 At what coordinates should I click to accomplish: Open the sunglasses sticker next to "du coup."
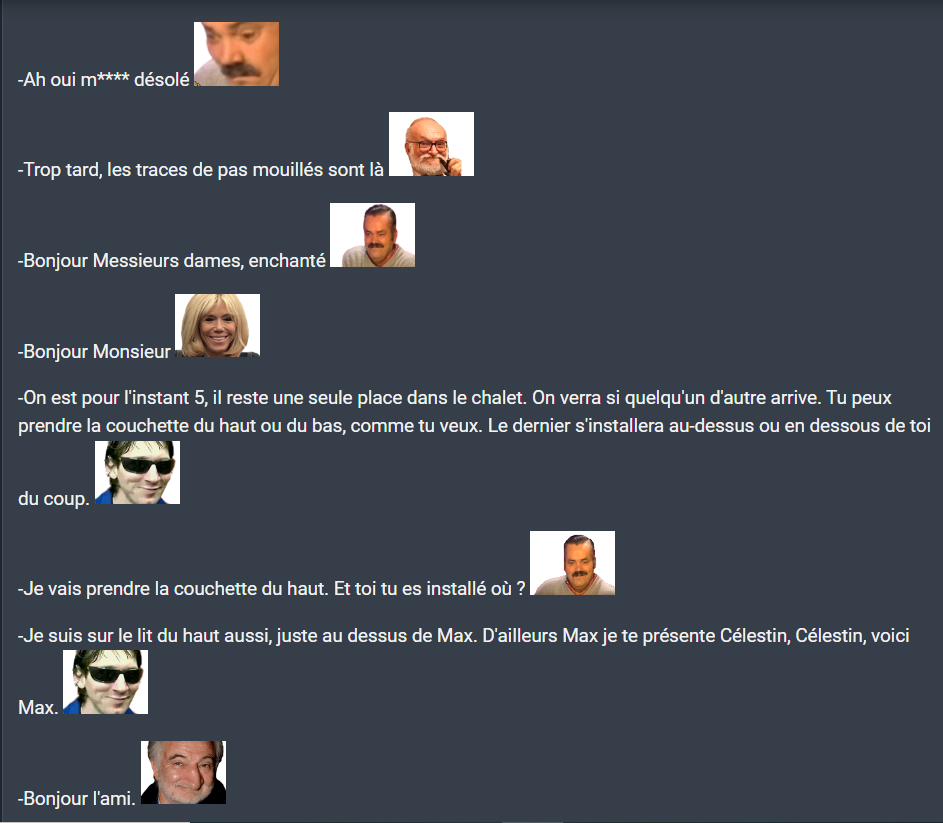coord(137,472)
